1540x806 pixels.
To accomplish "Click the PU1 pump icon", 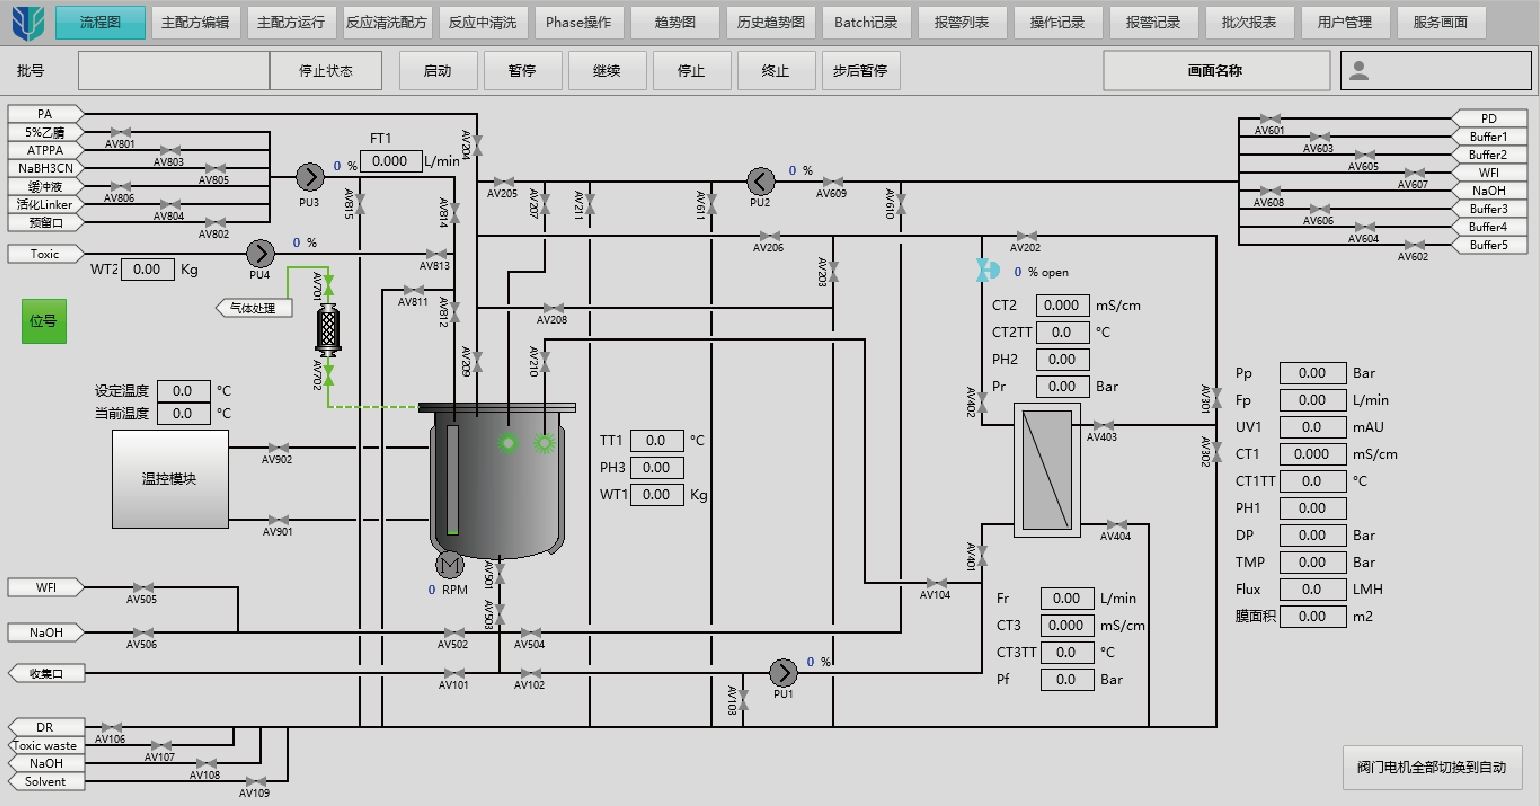I will pyautogui.click(x=783, y=672).
